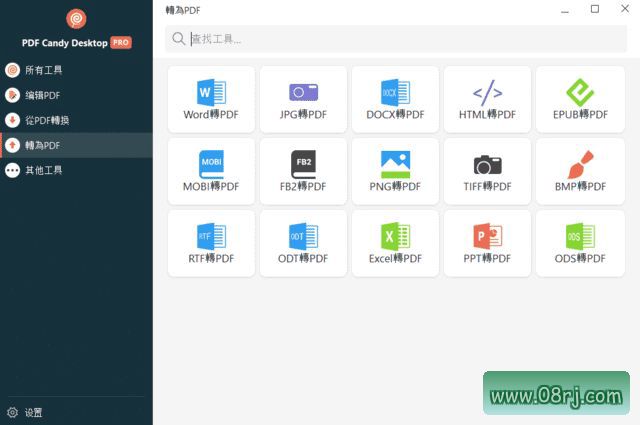Open the ODS to PDF converter tool
The height and width of the screenshot is (425, 640).
point(580,243)
